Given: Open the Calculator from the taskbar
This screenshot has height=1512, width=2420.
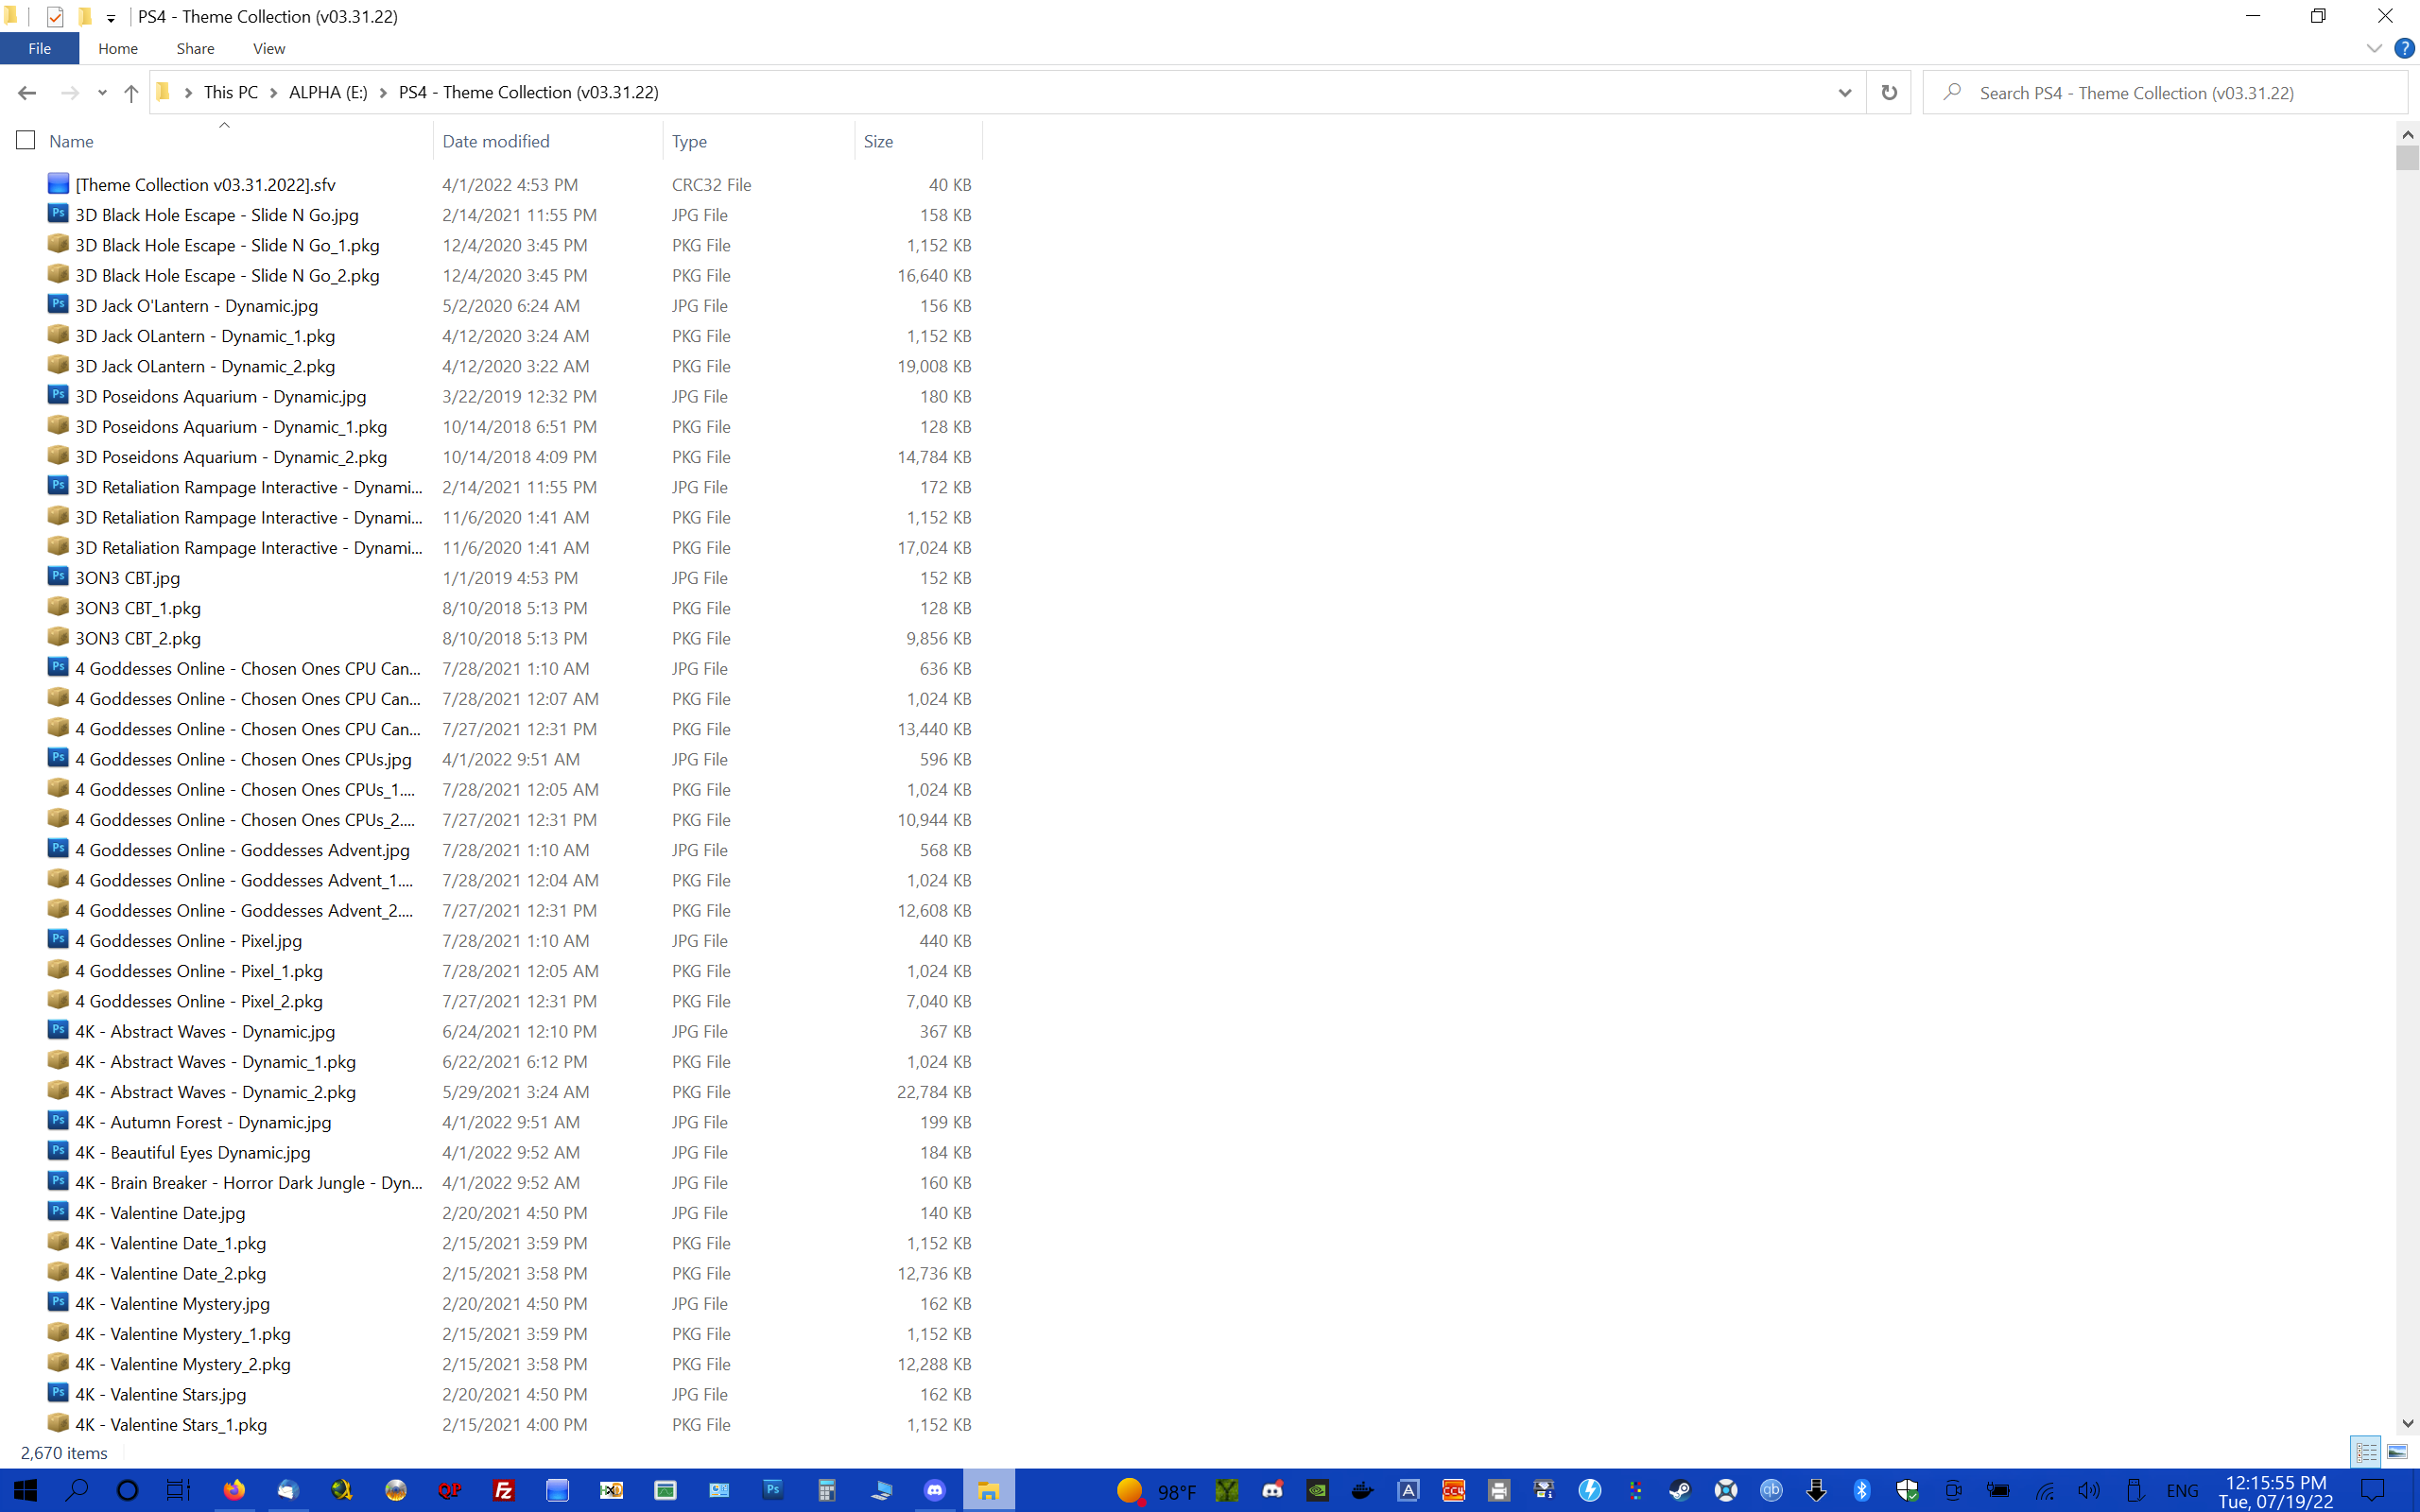Looking at the screenshot, I should [827, 1490].
